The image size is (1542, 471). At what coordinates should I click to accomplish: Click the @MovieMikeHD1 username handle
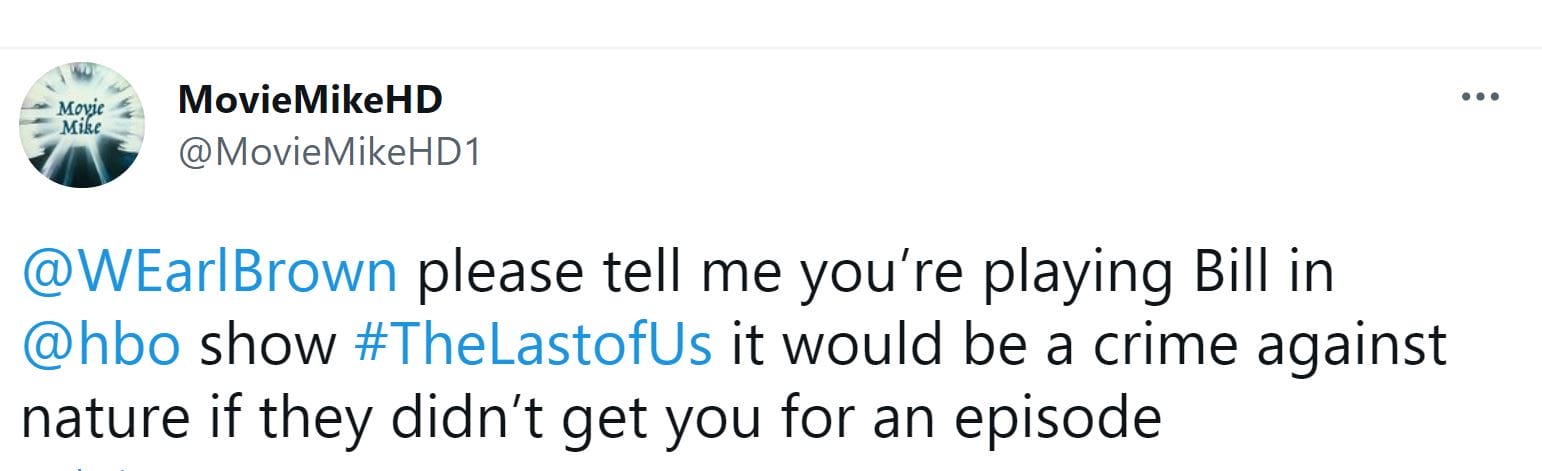pyautogui.click(x=329, y=155)
